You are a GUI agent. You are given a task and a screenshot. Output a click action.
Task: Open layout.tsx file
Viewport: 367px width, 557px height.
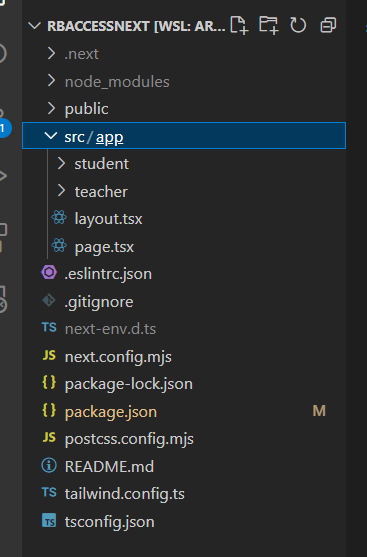(108, 219)
